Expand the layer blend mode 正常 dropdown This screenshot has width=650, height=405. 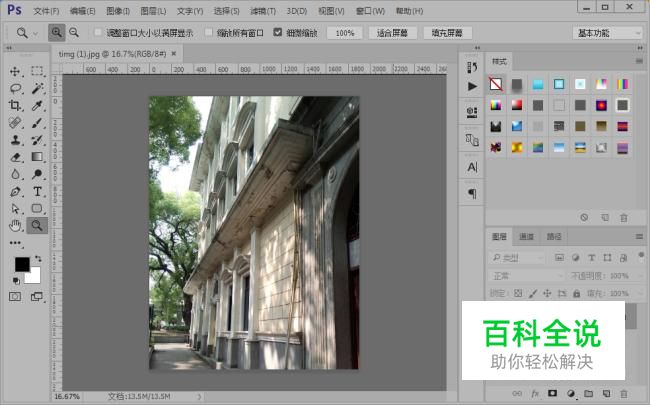tap(526, 275)
